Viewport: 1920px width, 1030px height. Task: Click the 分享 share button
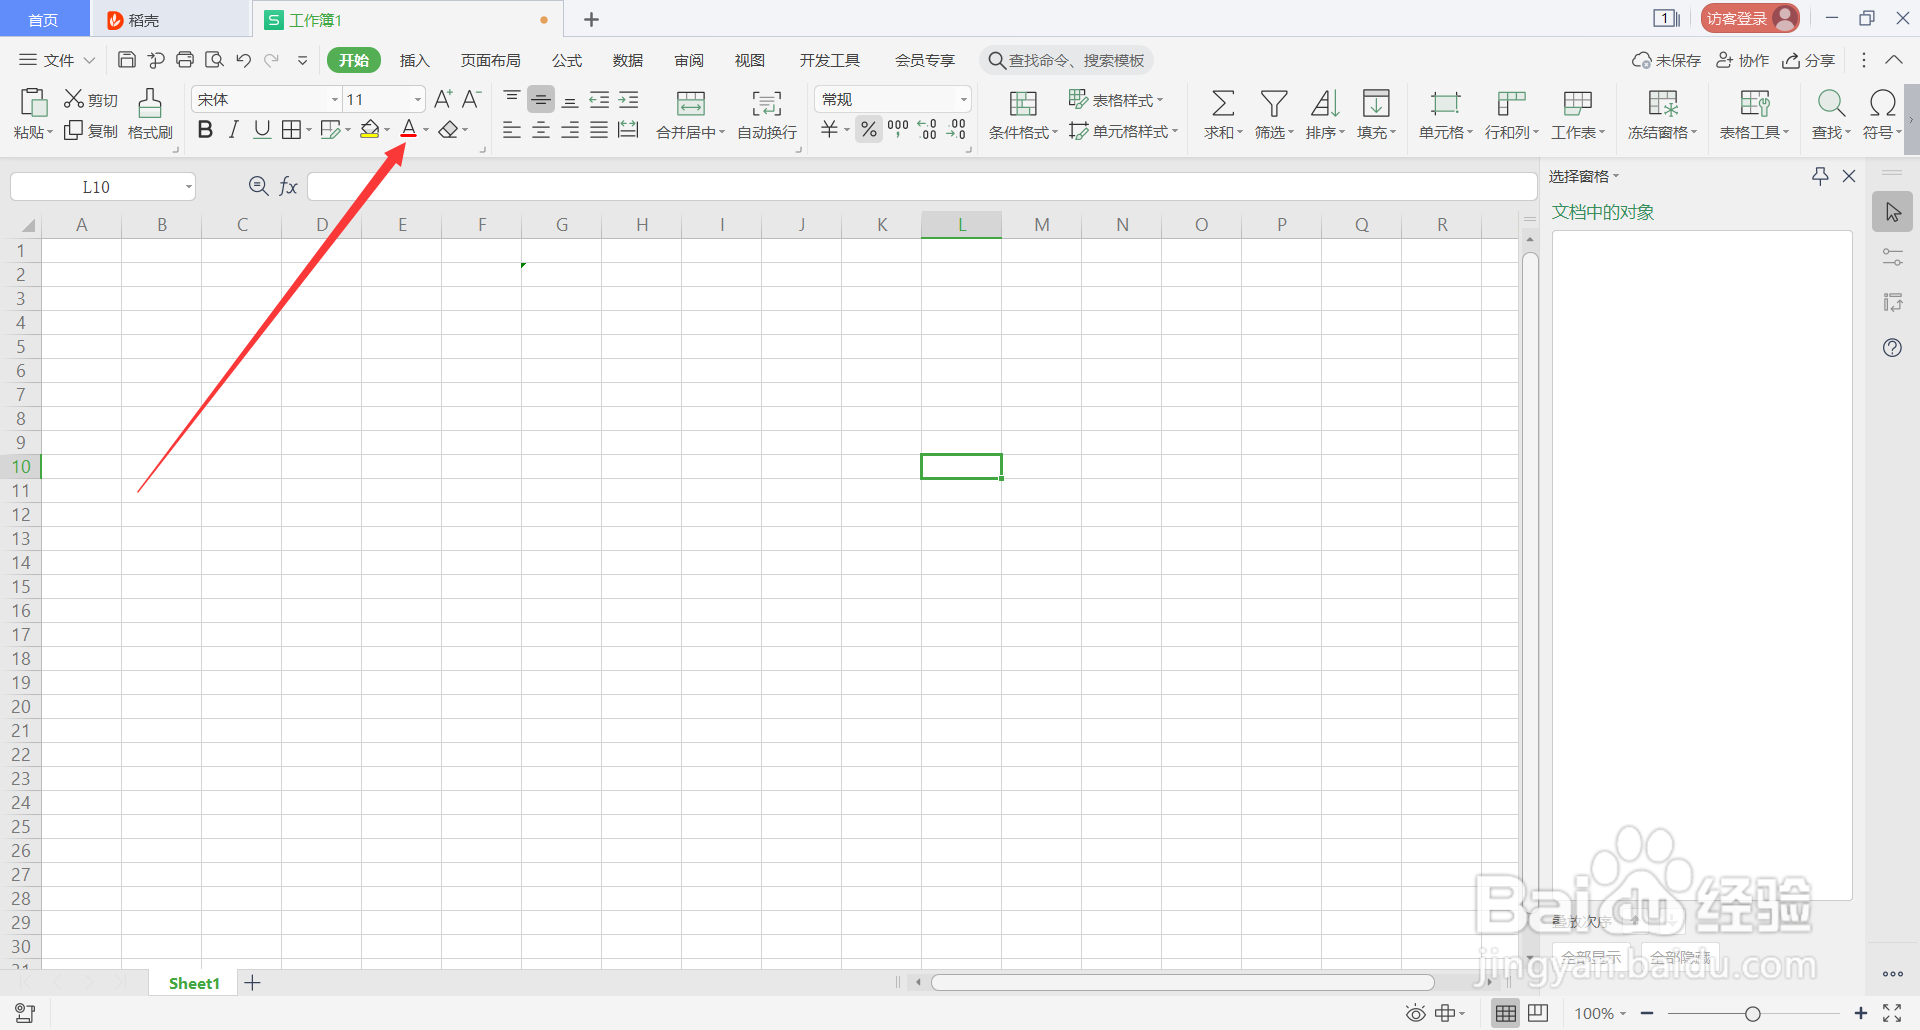tap(1809, 60)
